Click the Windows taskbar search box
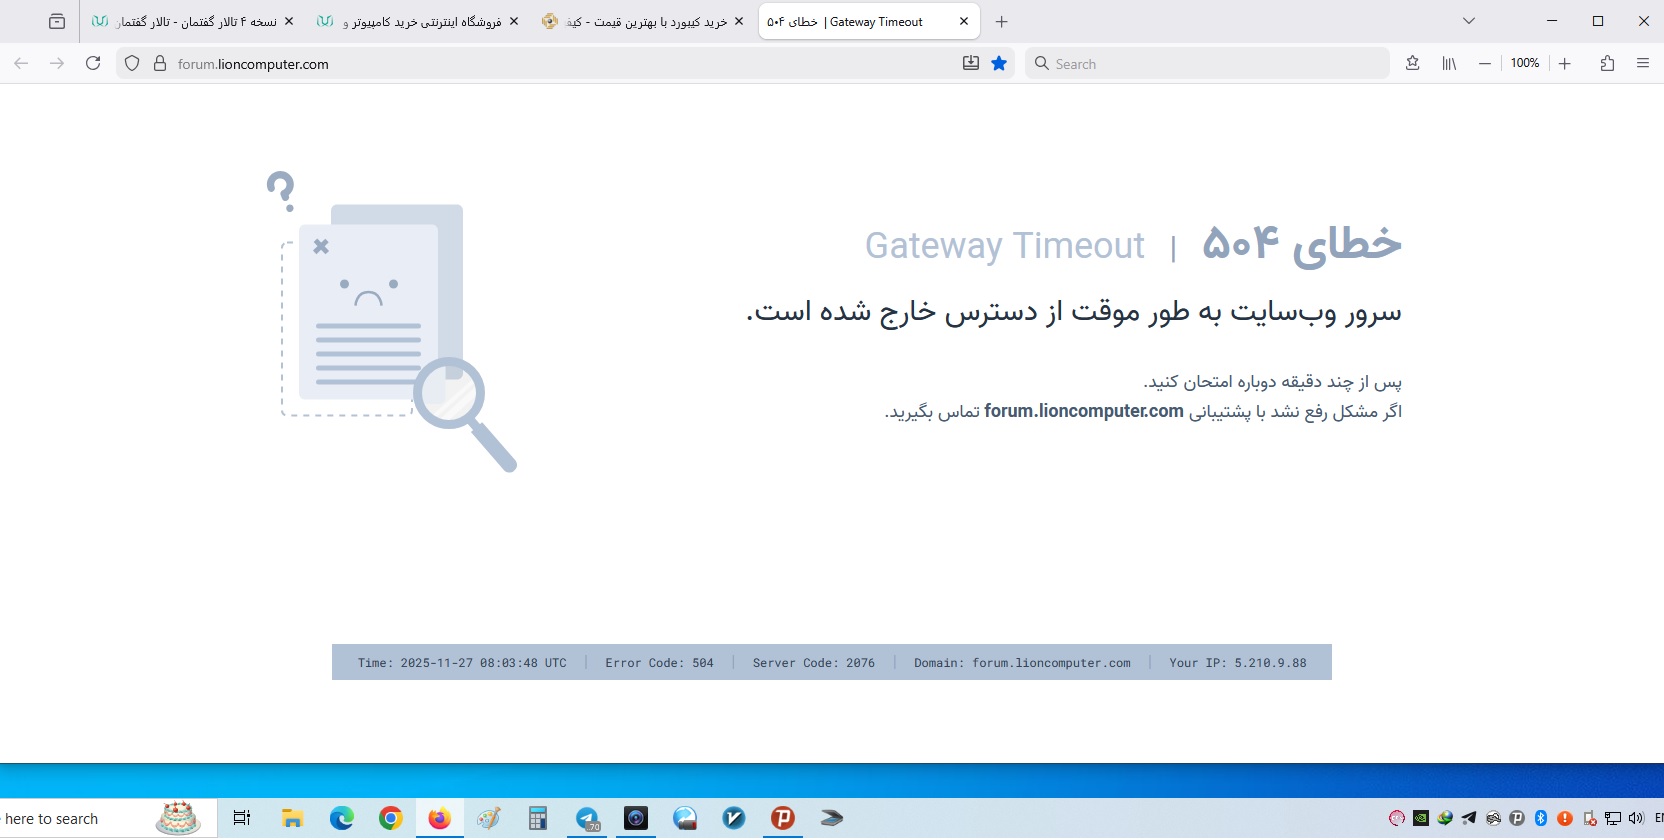Image resolution: width=1664 pixels, height=840 pixels. [108, 818]
